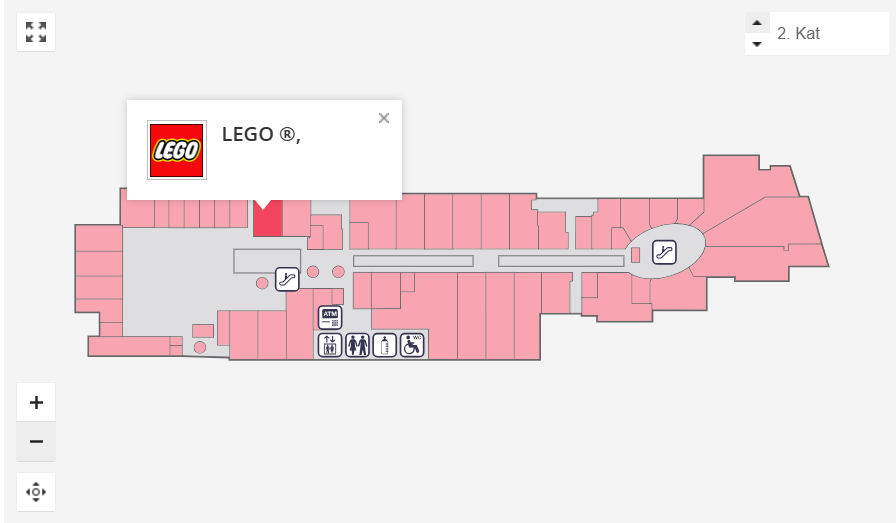
Task: Select the highlighted red LEGO store unit
Action: pyautogui.click(x=266, y=220)
